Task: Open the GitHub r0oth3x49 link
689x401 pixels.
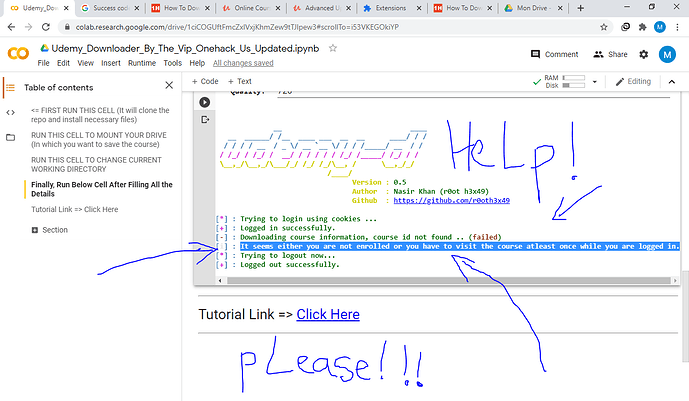Action: 452,200
